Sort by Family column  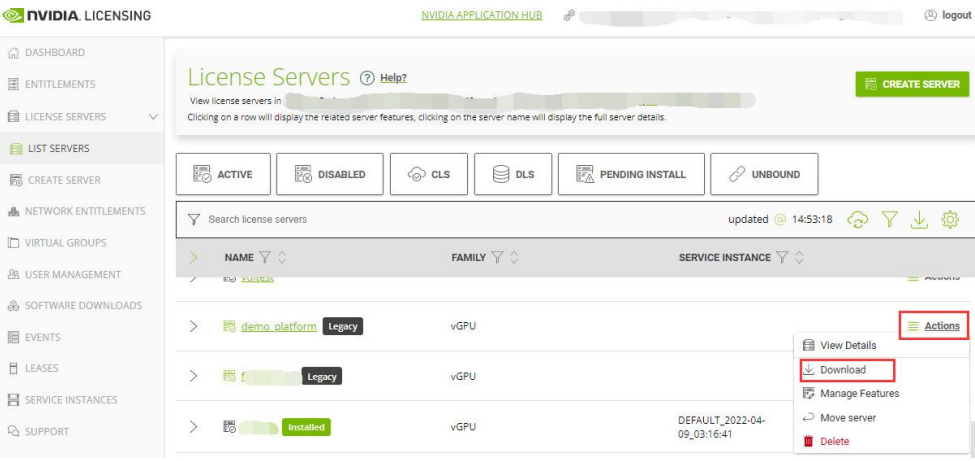tap(513, 257)
